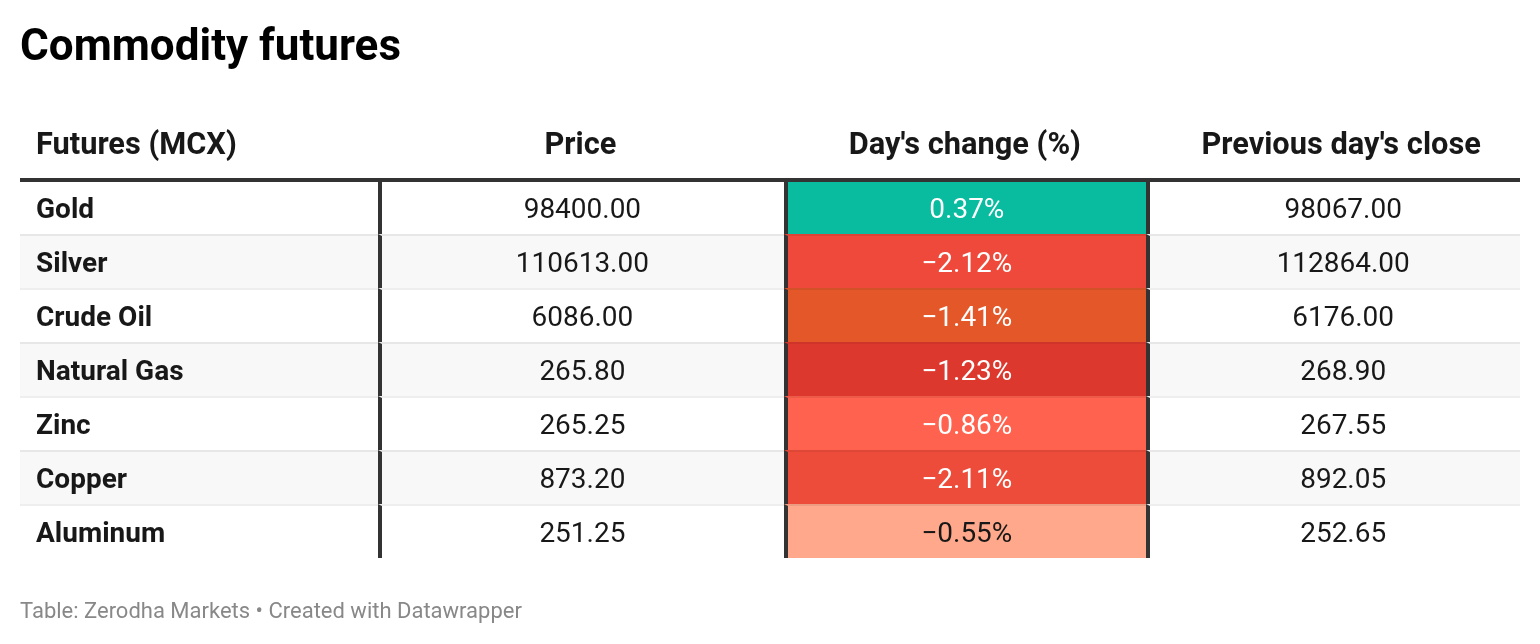Click the green Gold 0.37% cell
The image size is (1540, 644).
tap(966, 209)
